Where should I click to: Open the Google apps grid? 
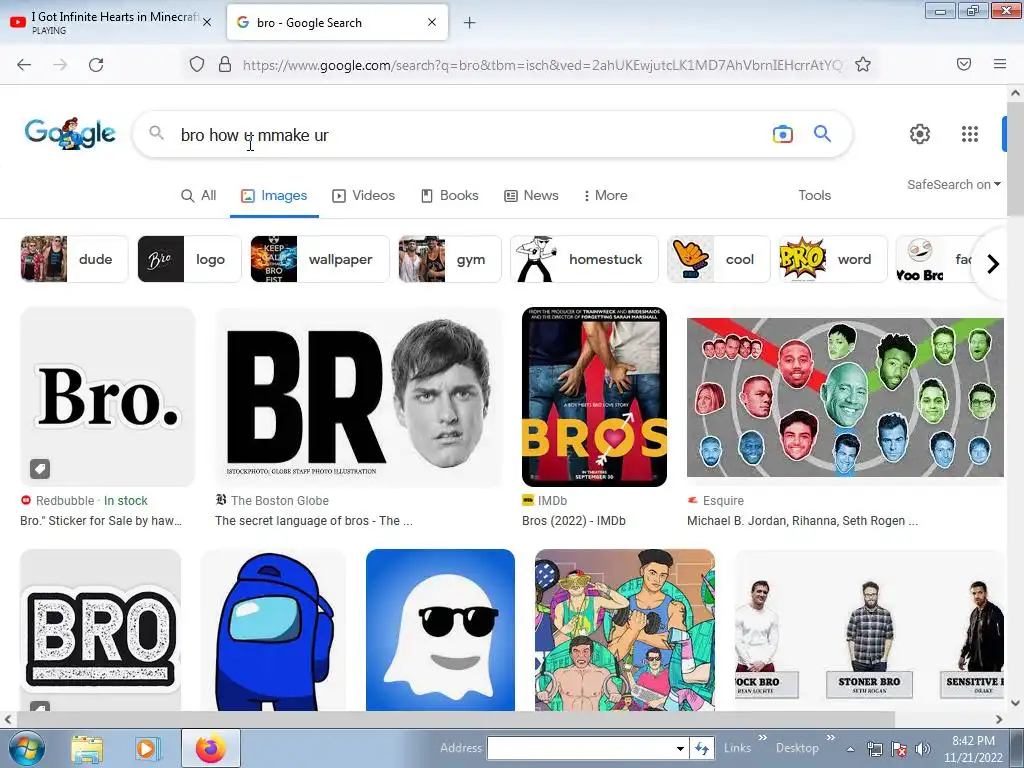click(970, 134)
